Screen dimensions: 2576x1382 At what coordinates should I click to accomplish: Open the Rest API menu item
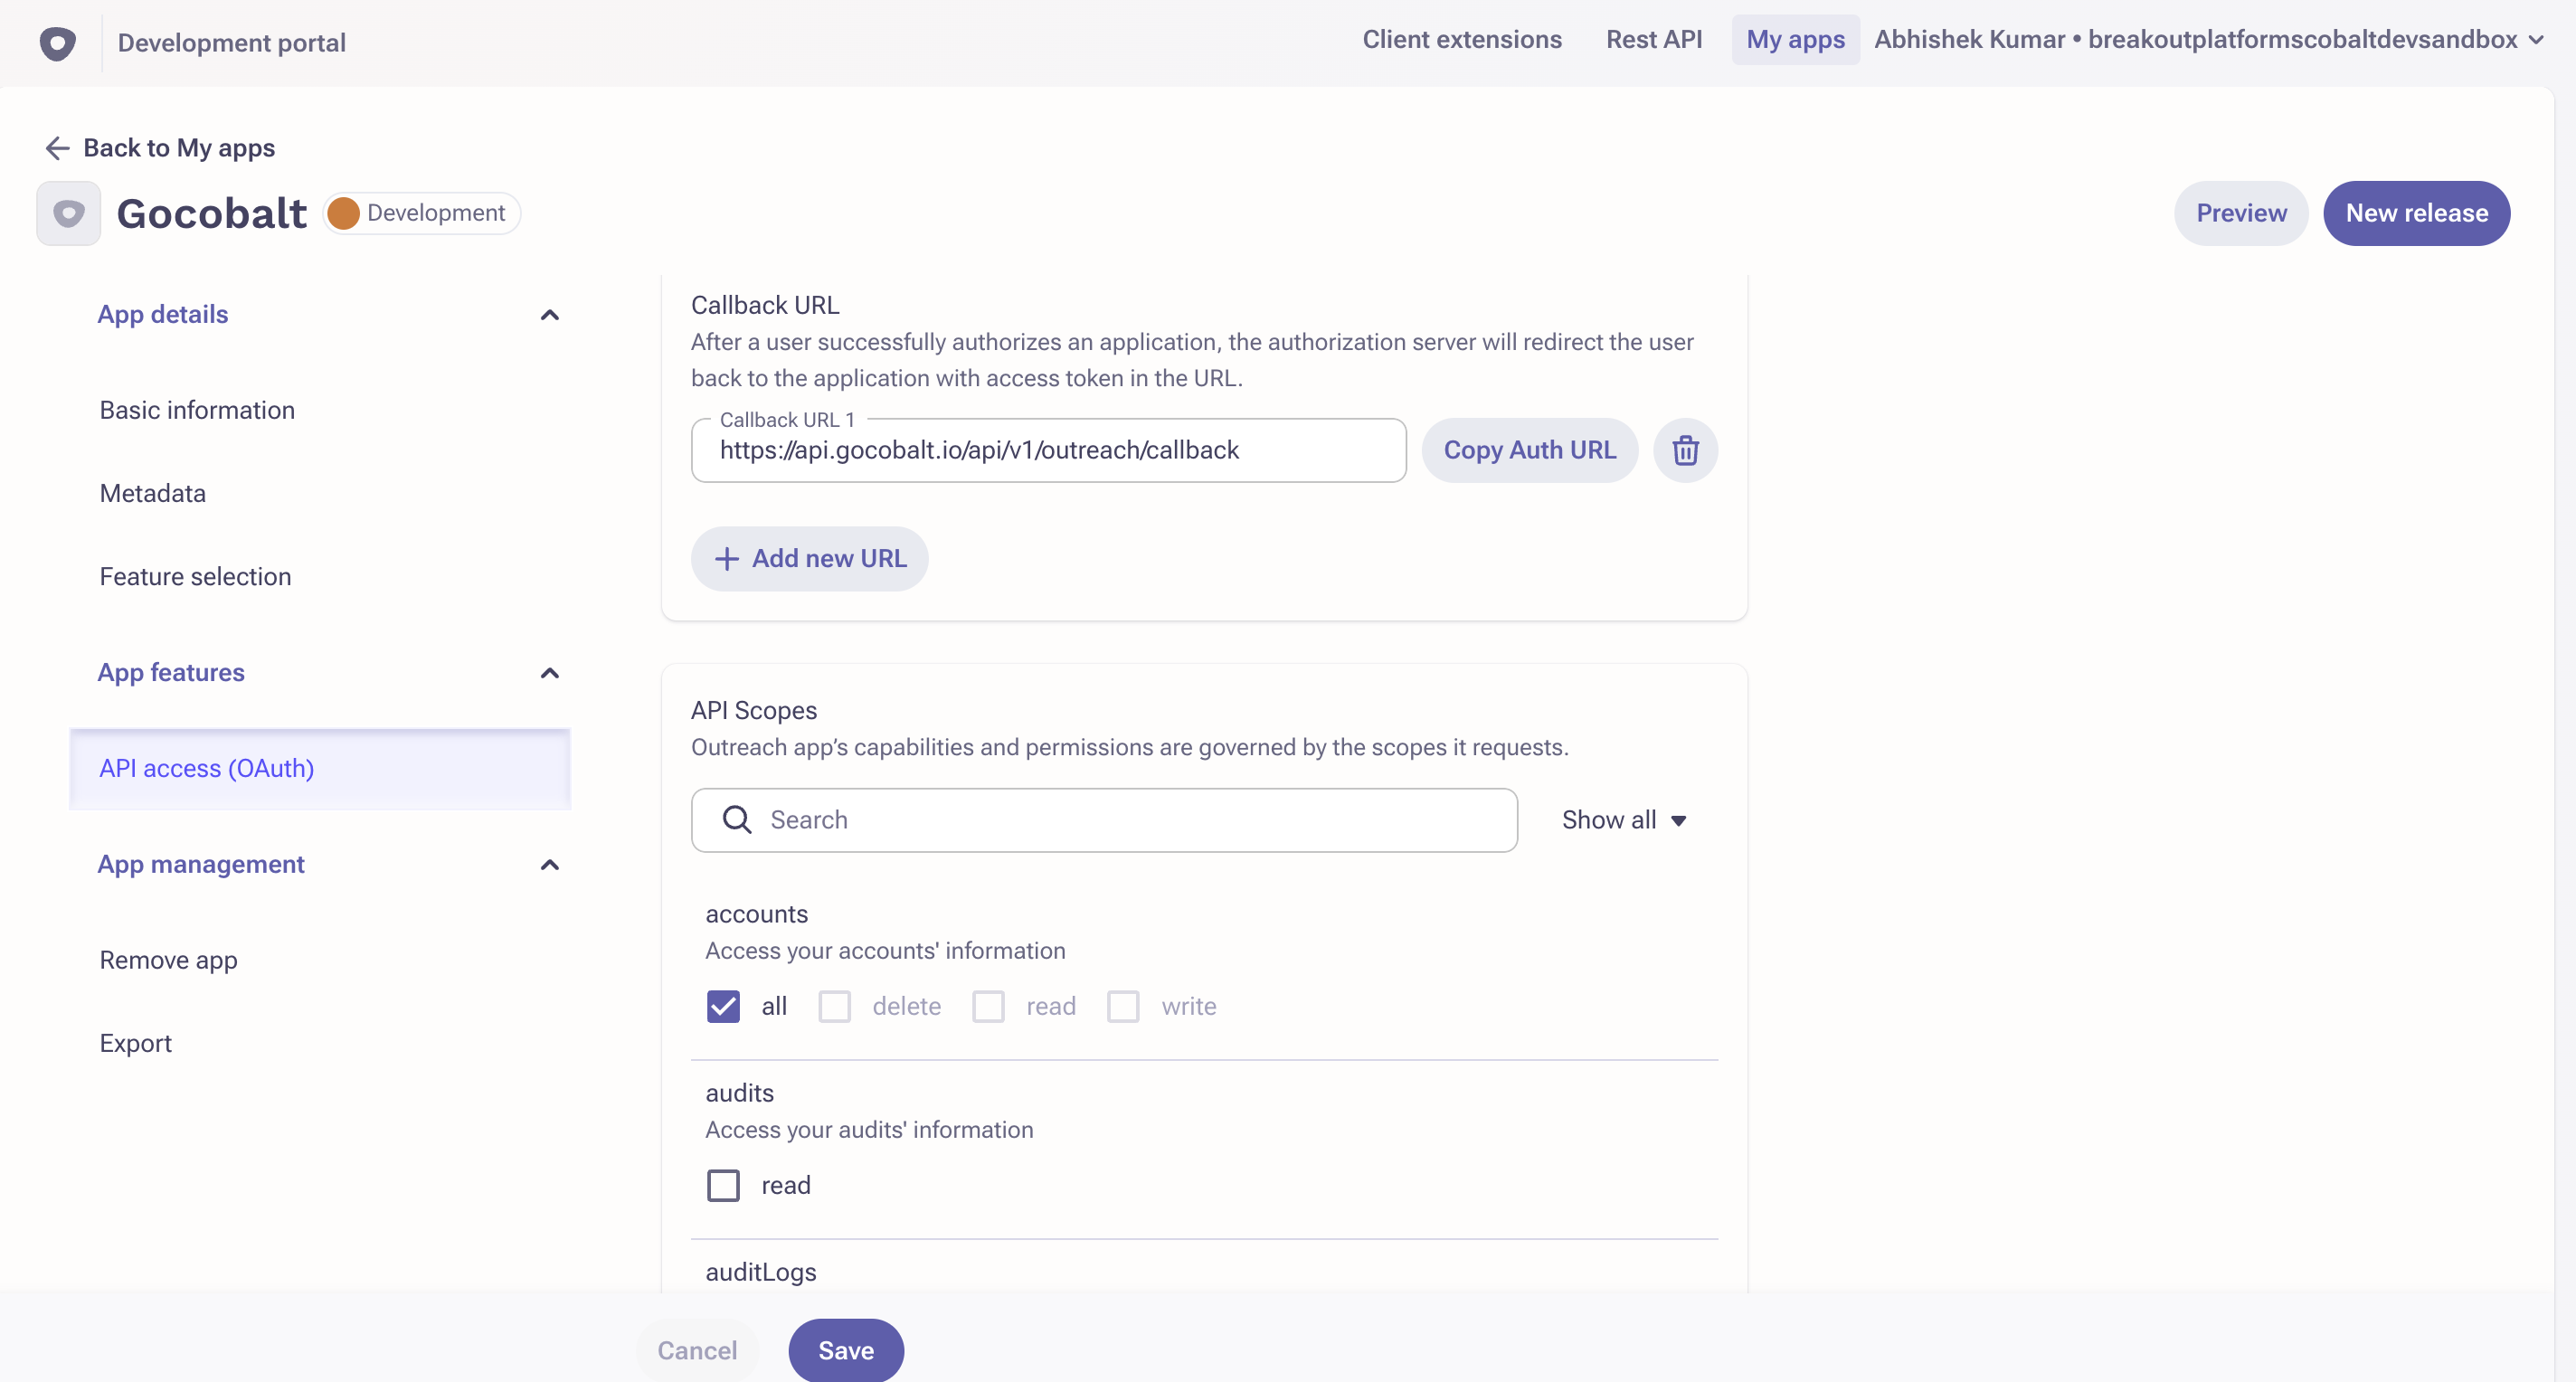(1654, 40)
